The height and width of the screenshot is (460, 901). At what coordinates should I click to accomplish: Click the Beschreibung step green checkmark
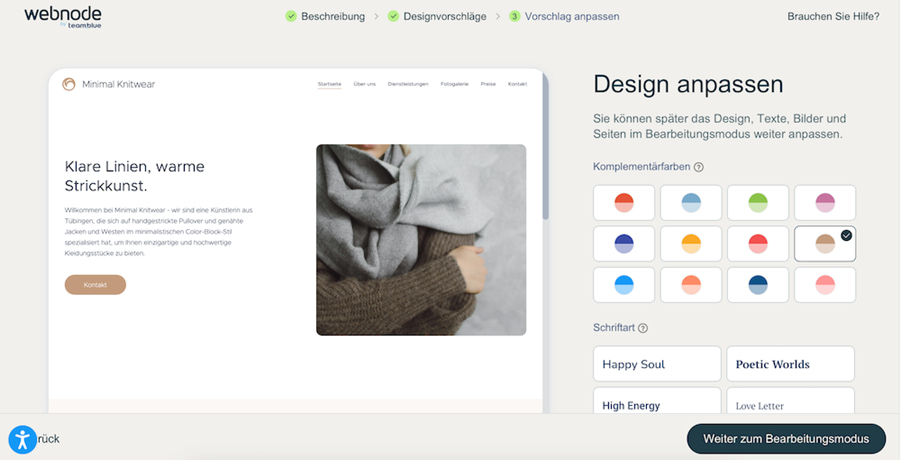291,16
